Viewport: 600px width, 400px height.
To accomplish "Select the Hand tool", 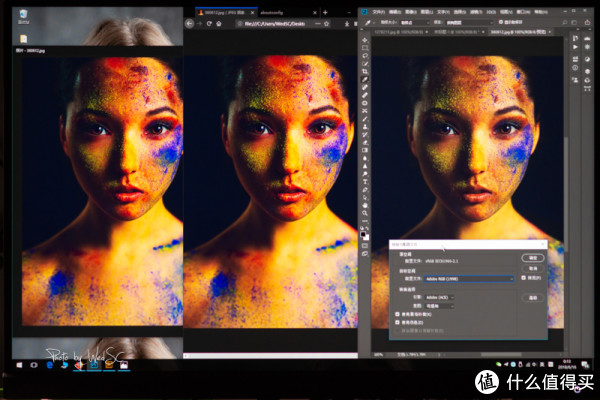I will [365, 206].
